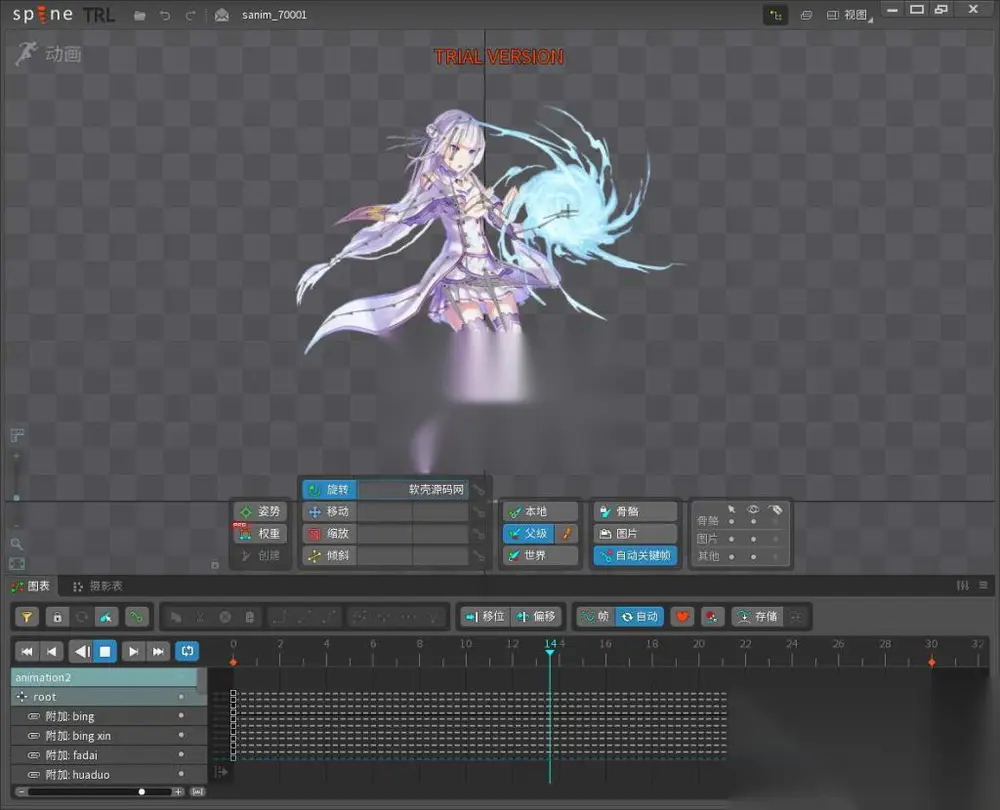Select the 附加: bing xin timeline row
This screenshot has width=1000, height=810.
[x=108, y=736]
